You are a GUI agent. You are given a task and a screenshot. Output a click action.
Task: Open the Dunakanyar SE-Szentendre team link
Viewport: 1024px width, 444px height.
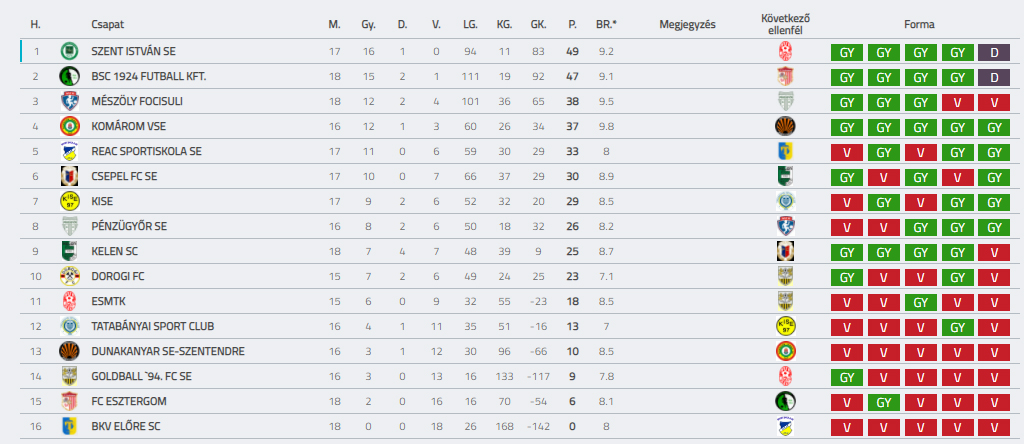tap(167, 351)
